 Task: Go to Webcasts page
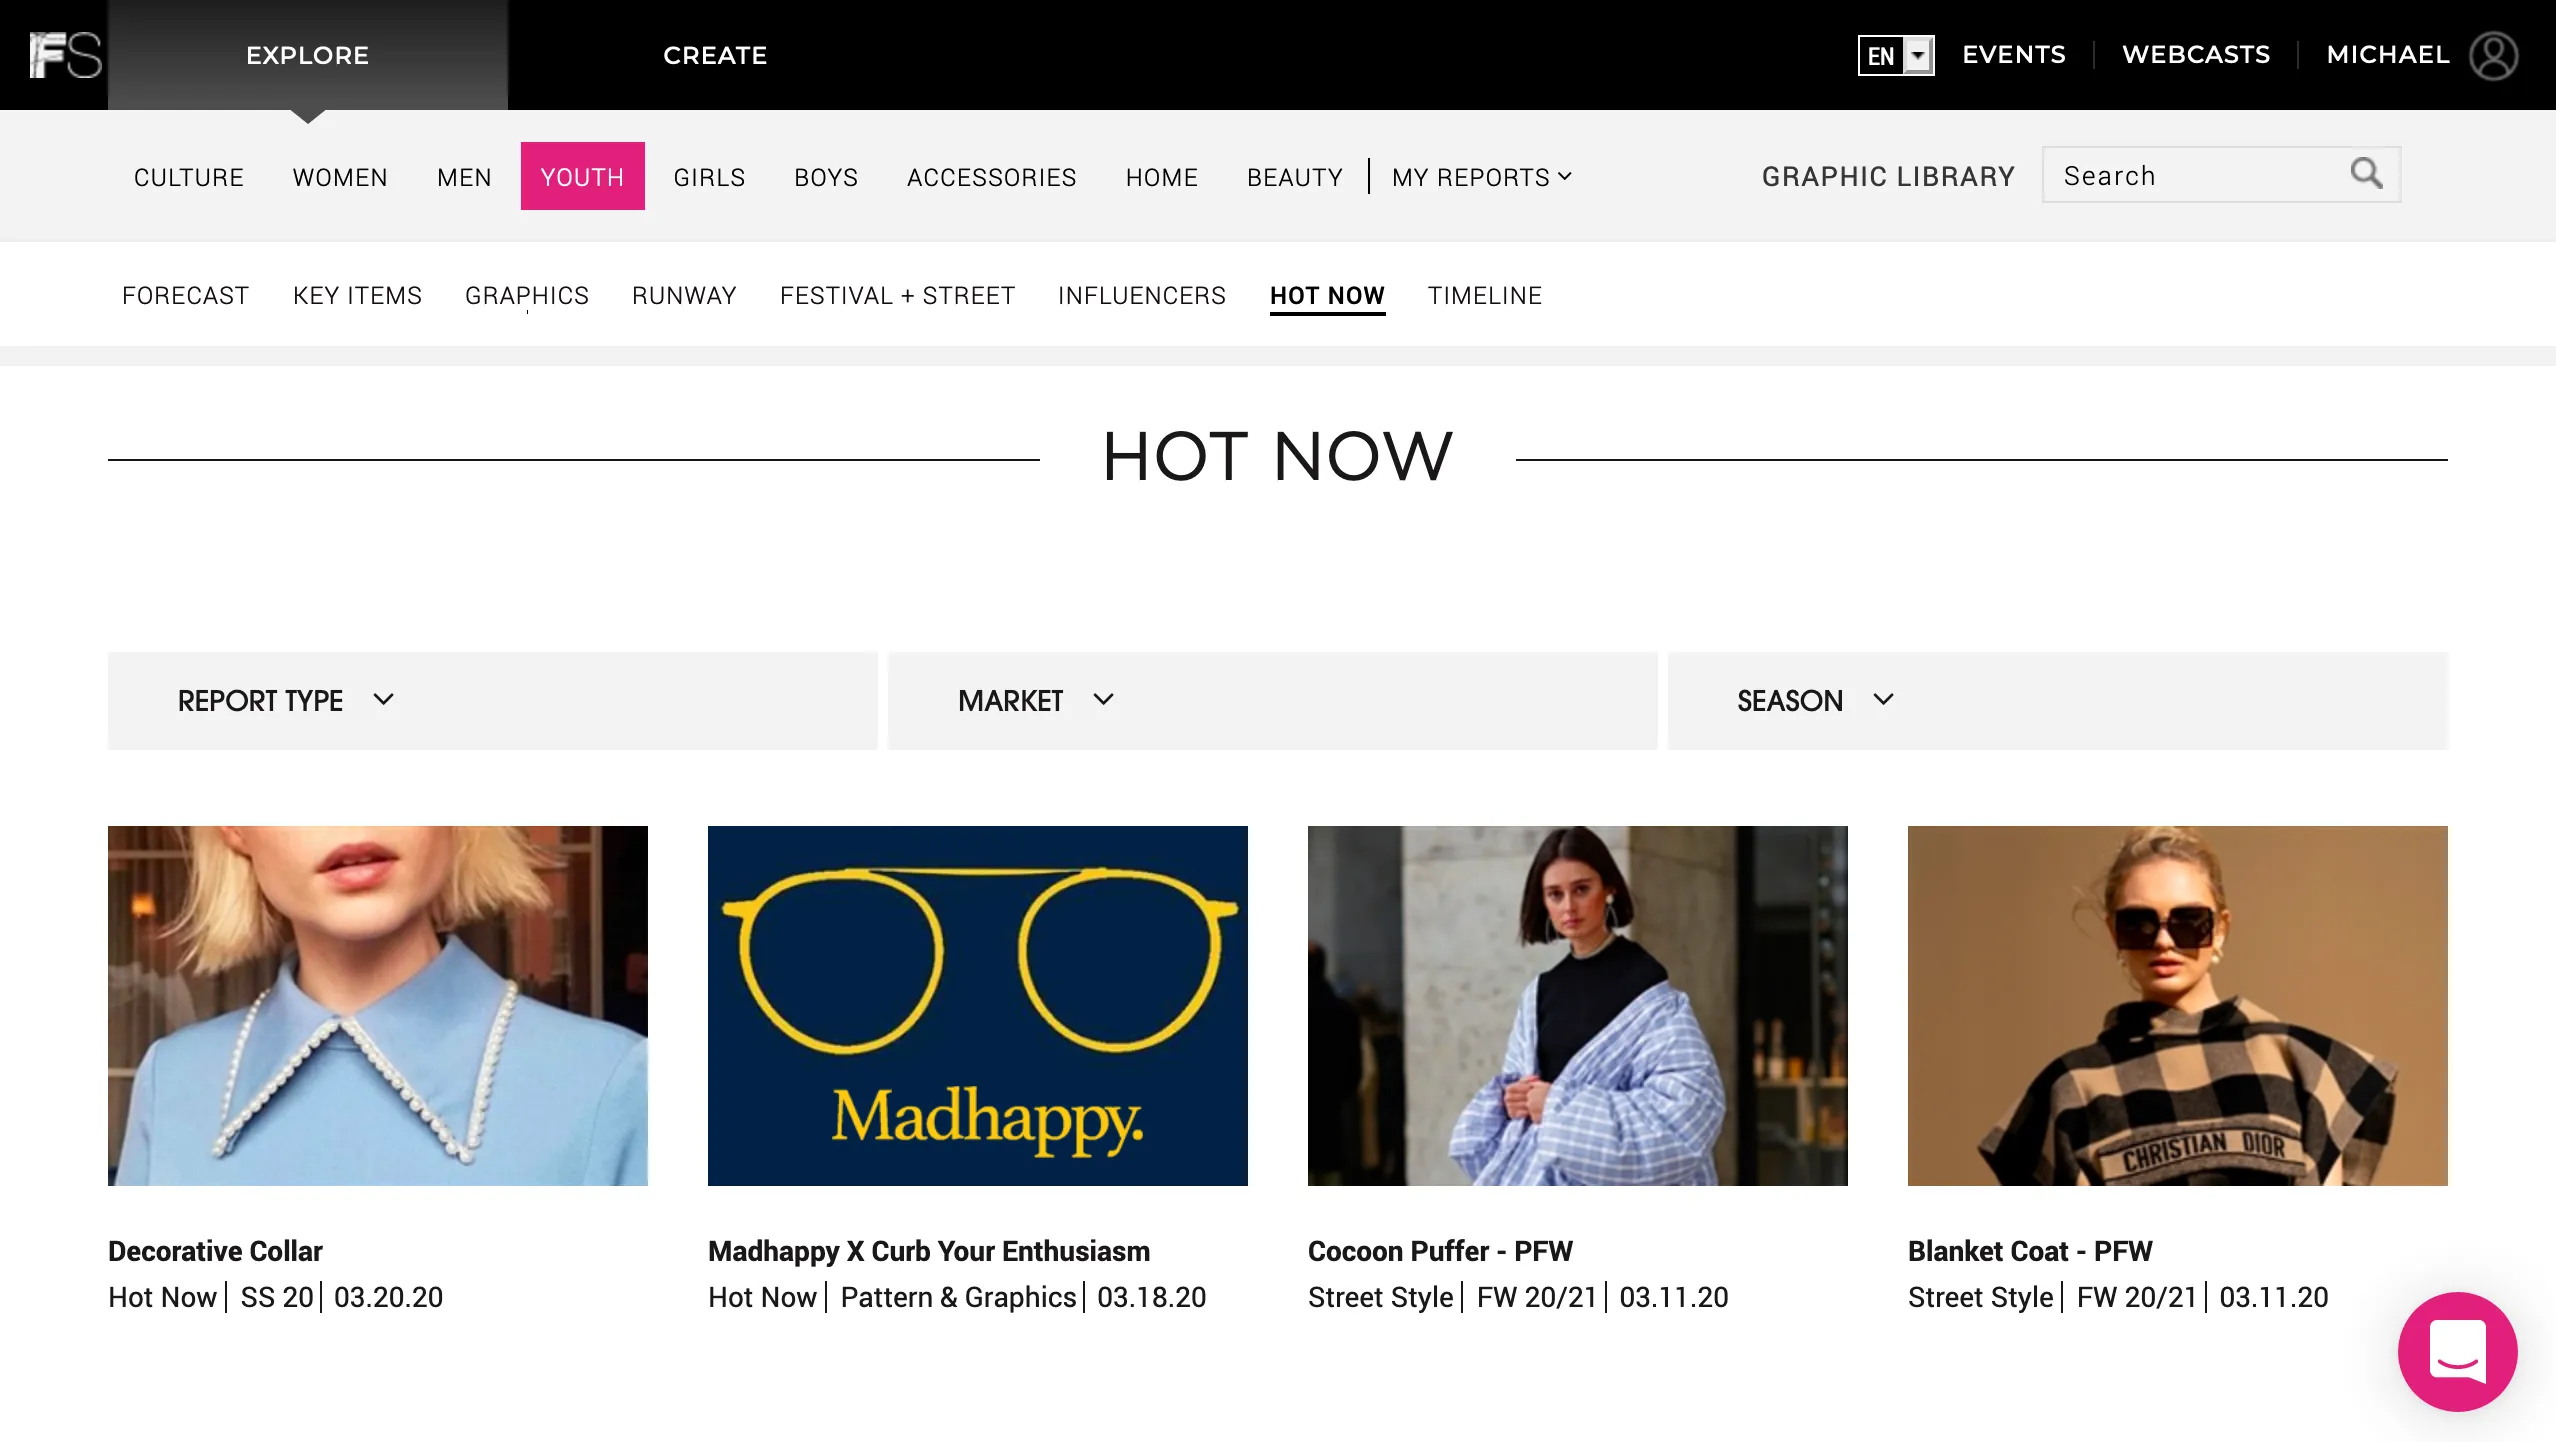click(x=2196, y=55)
